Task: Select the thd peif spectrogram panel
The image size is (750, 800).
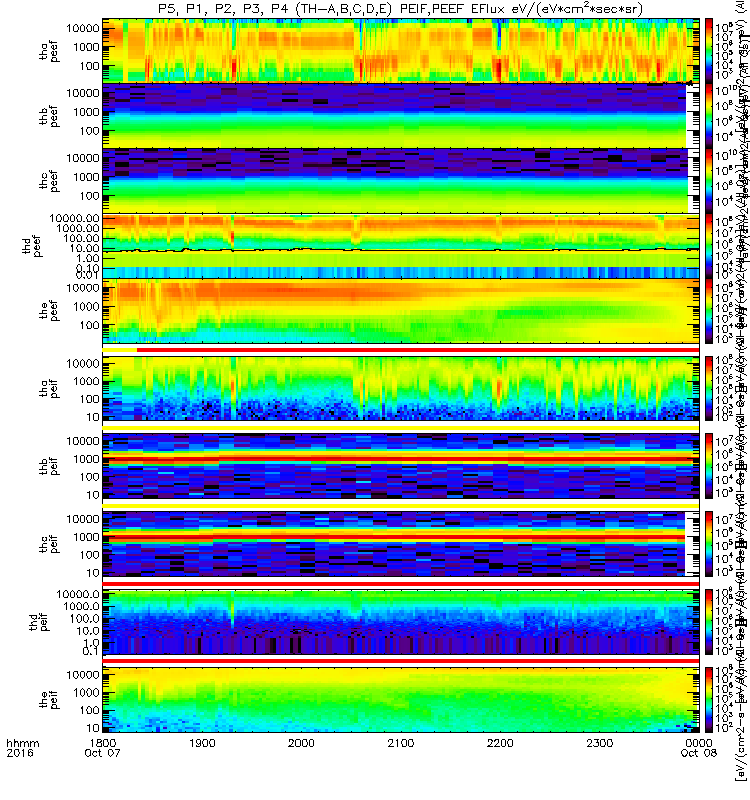Action: pos(401,622)
